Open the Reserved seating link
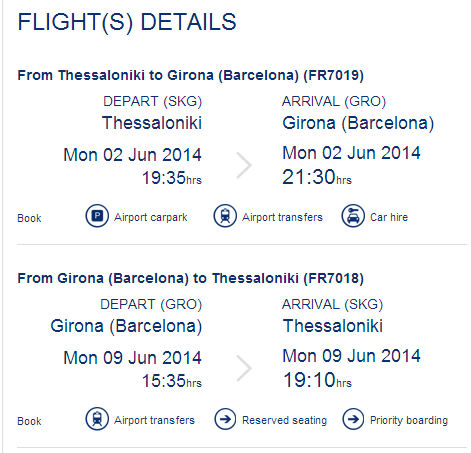 (284, 420)
